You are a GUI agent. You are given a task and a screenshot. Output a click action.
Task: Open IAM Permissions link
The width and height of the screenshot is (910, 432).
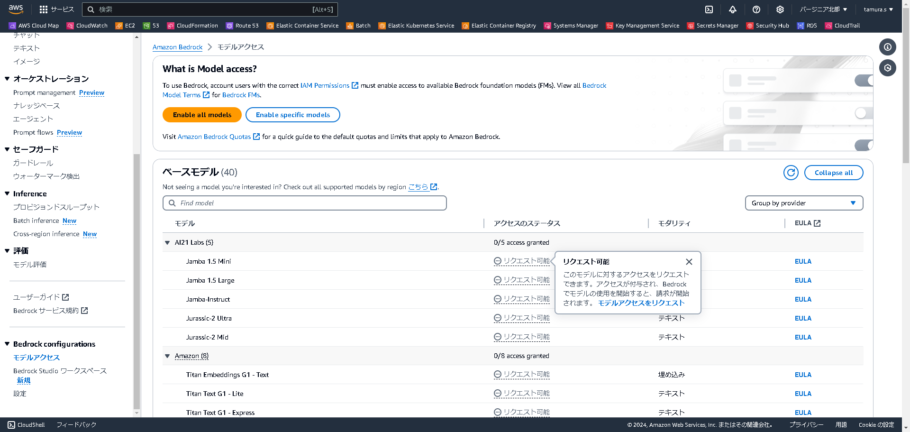pos(329,85)
